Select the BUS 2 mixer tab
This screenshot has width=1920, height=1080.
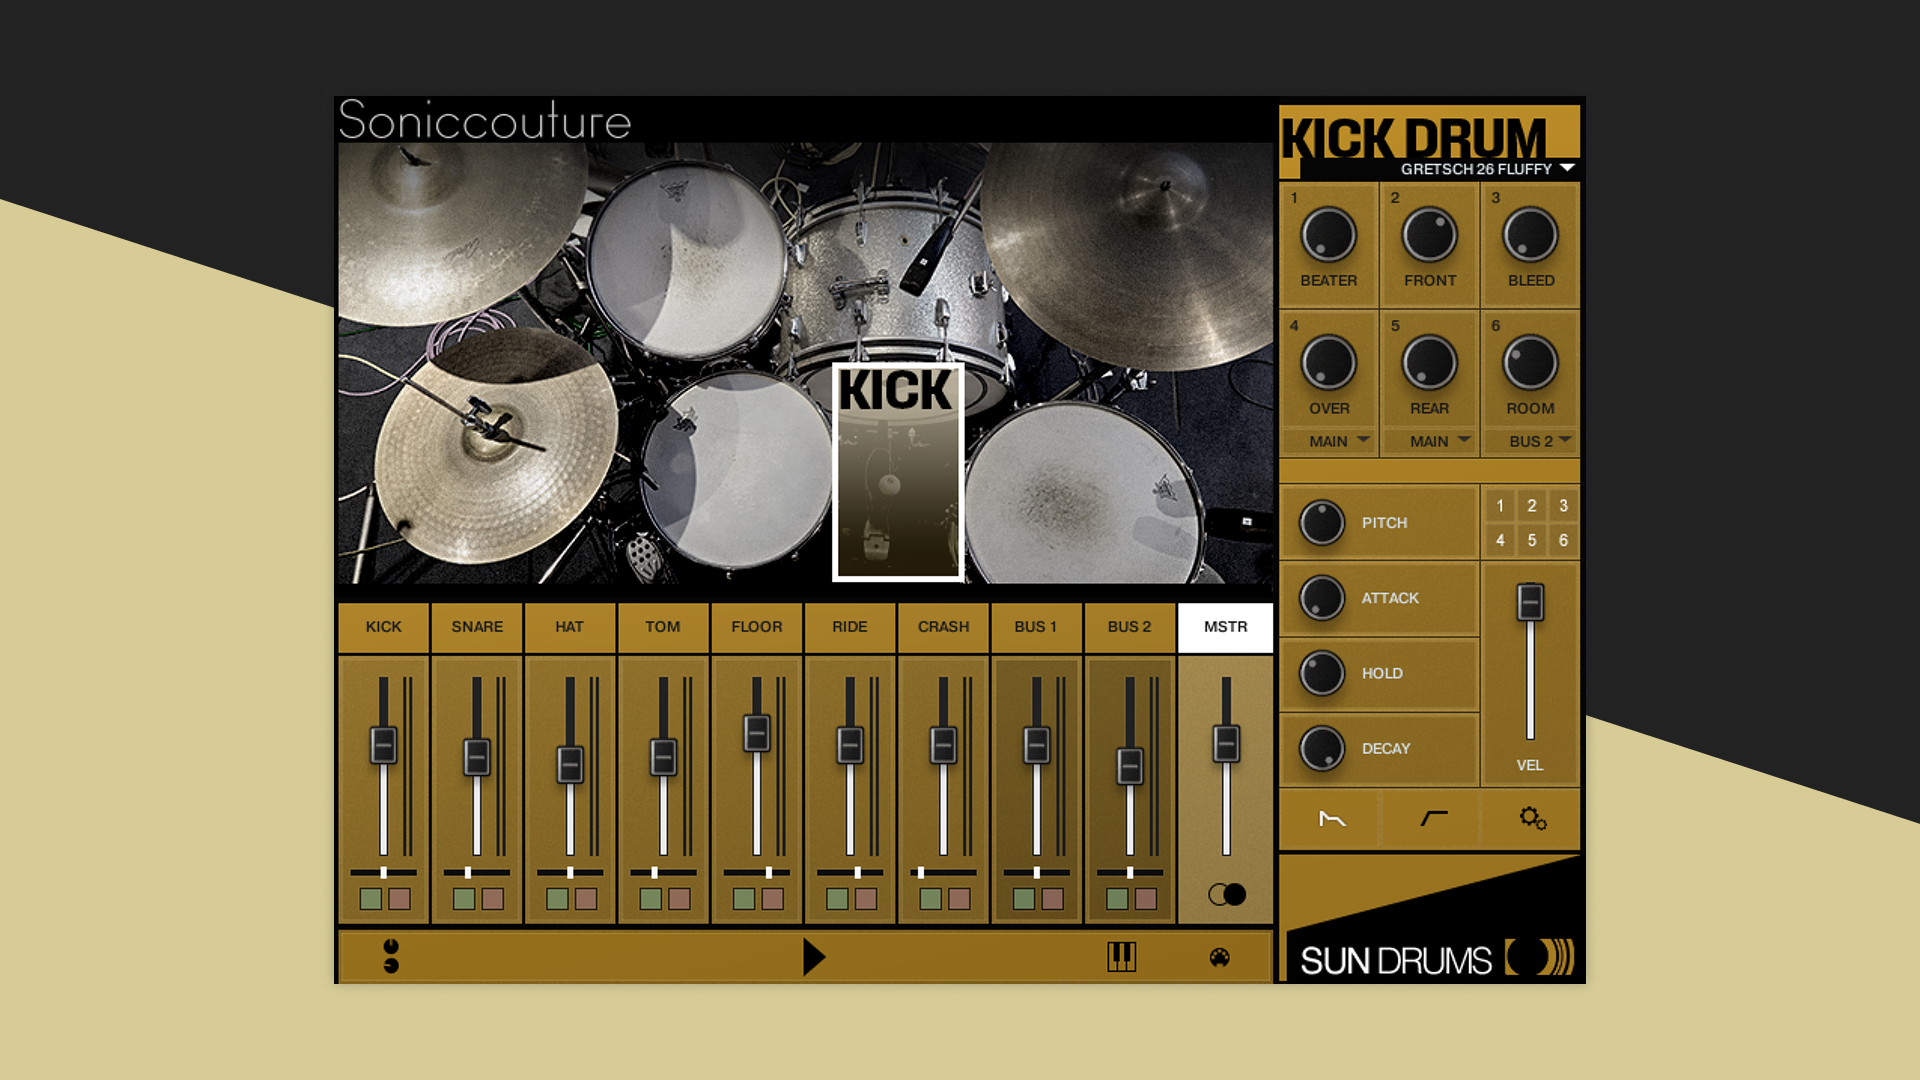click(x=1130, y=627)
